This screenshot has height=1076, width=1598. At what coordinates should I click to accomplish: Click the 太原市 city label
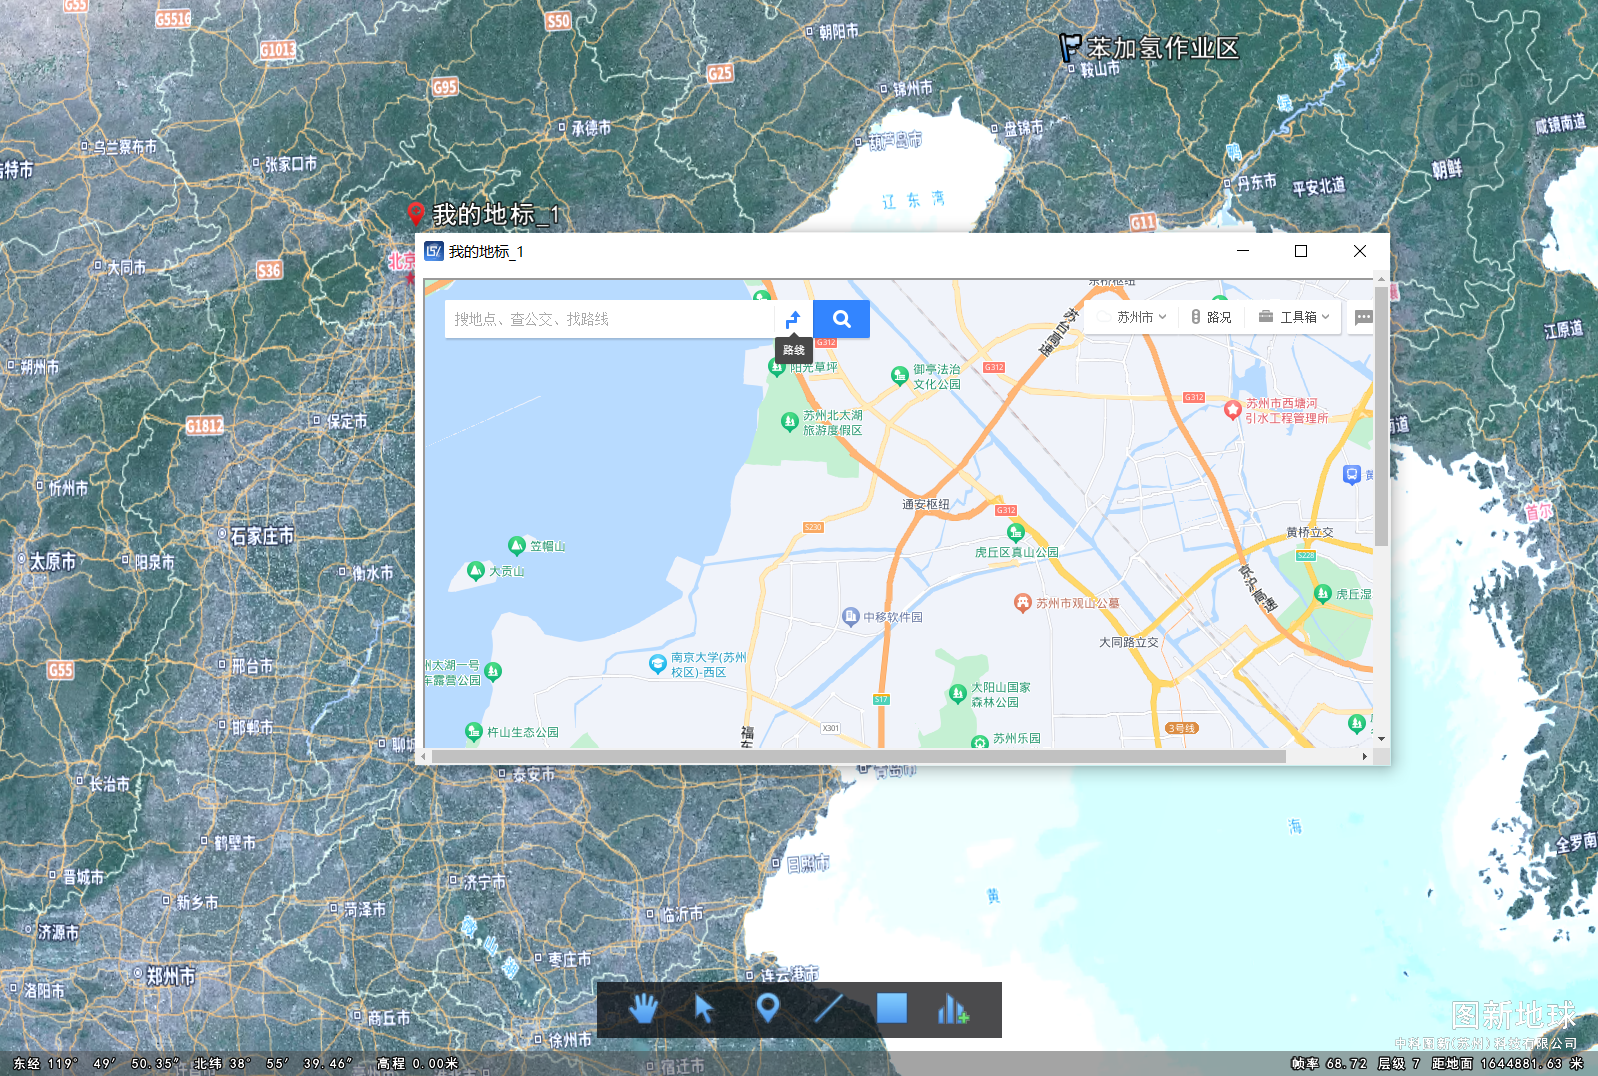[52, 561]
